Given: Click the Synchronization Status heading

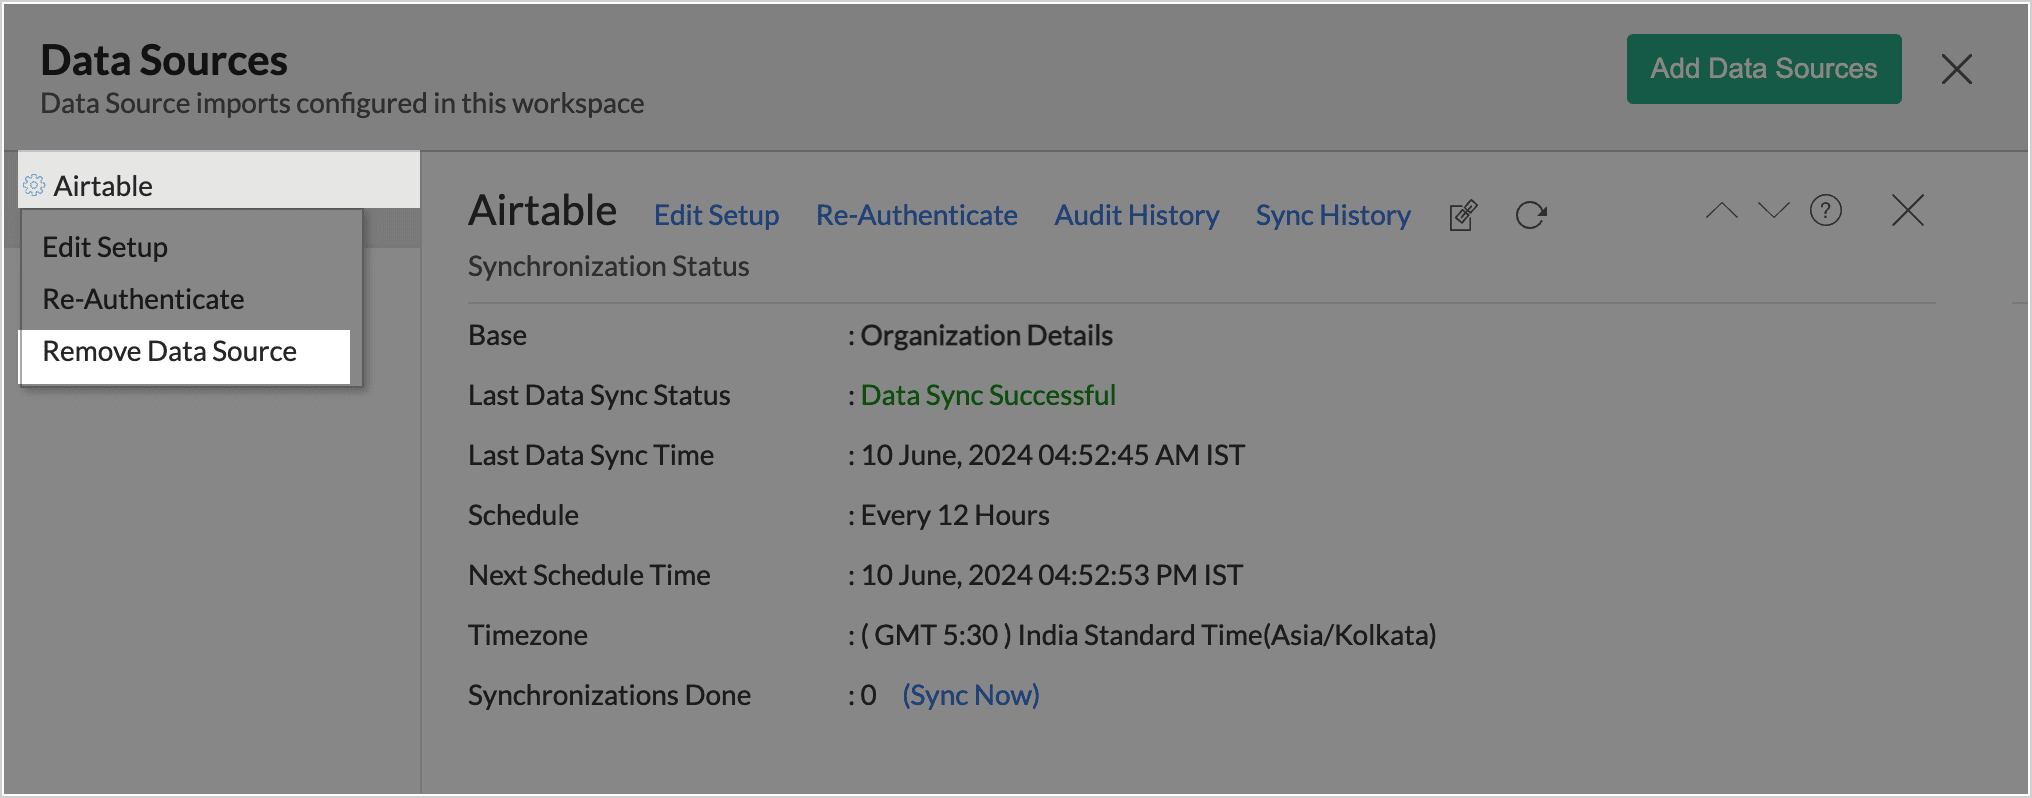Looking at the screenshot, I should coord(608,266).
